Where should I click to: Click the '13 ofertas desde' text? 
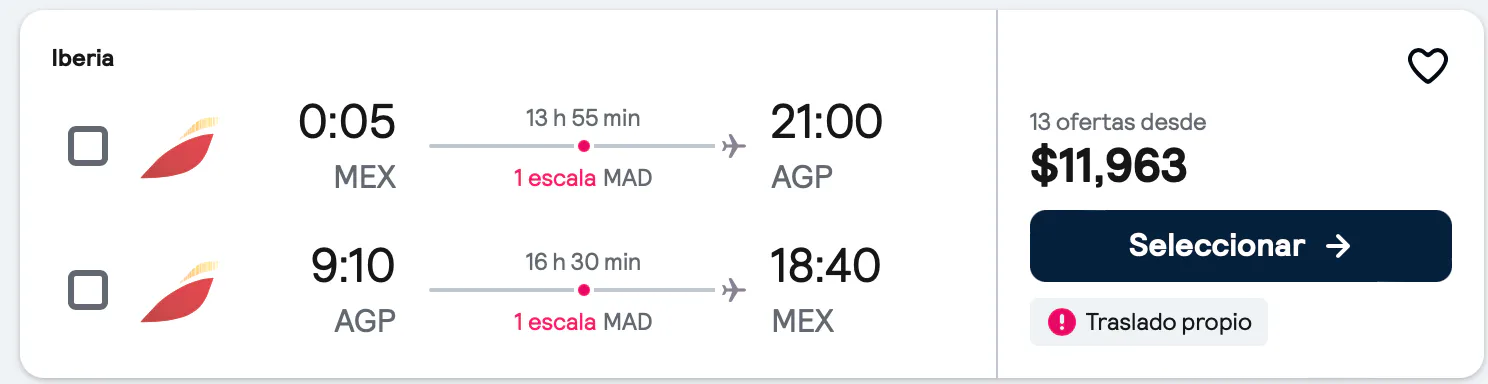(x=1118, y=123)
